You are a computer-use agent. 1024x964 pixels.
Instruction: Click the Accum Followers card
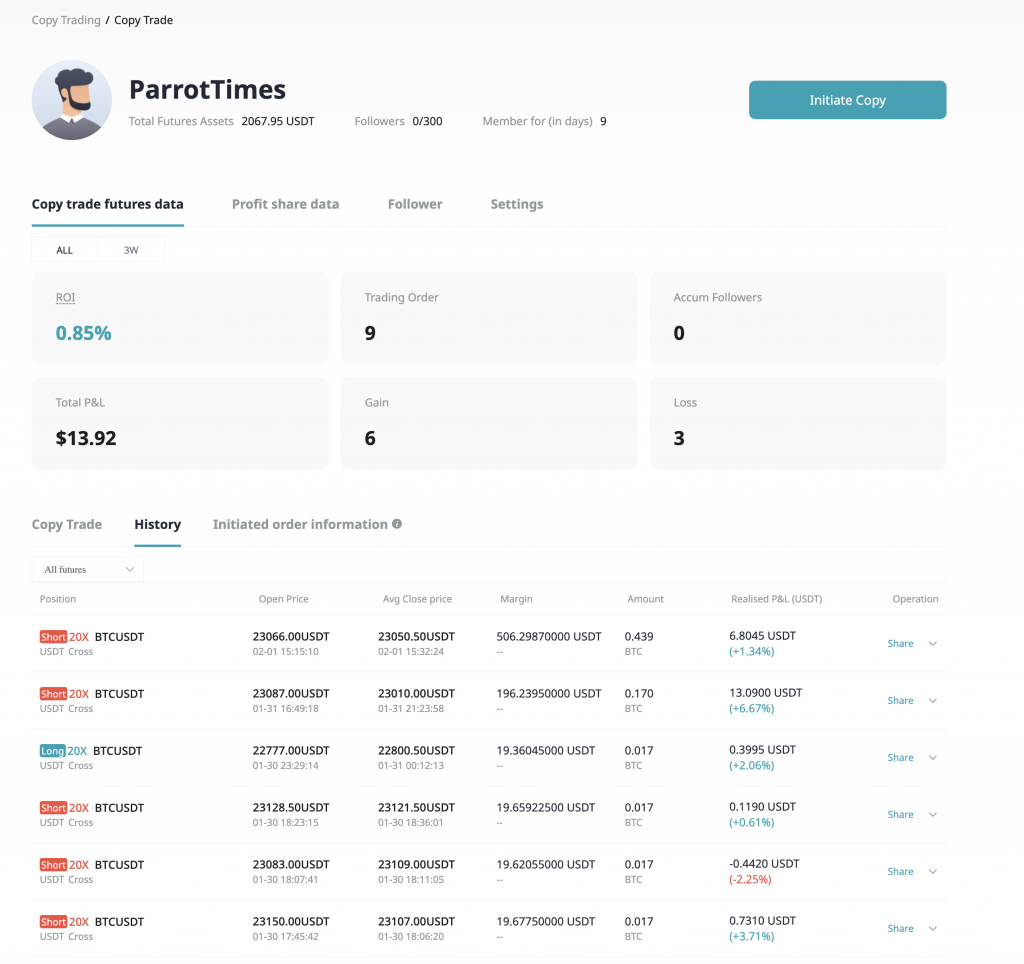coord(797,318)
